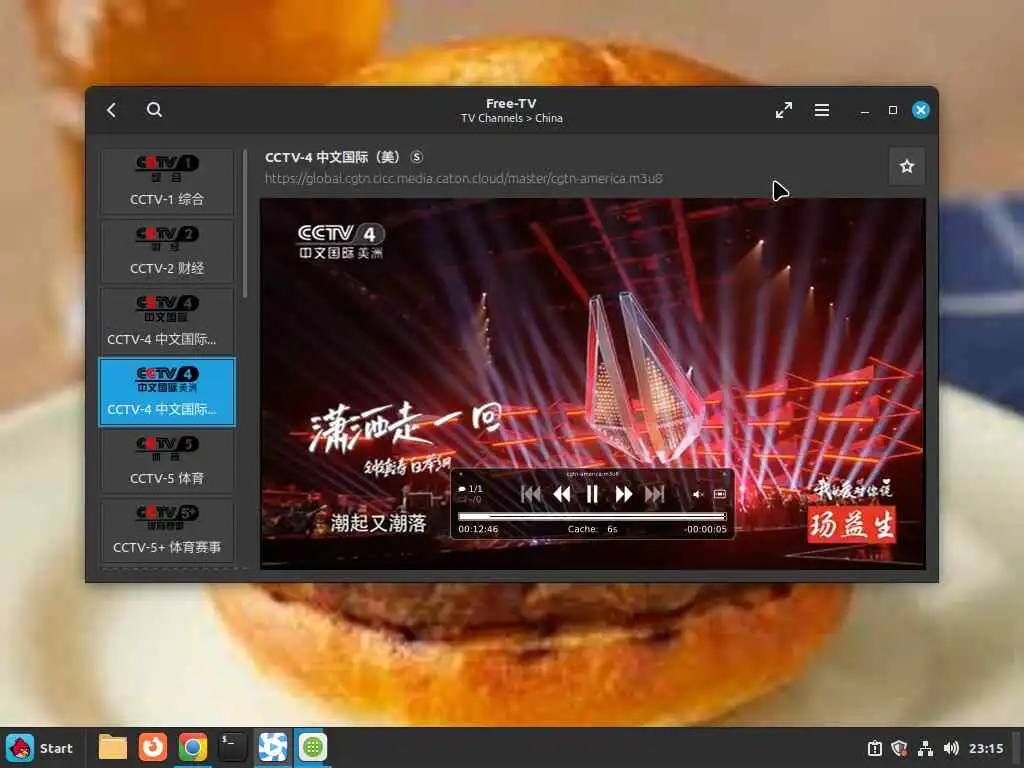1024x768 pixels.
Task: Click the Free-TV window title
Action: (511, 103)
